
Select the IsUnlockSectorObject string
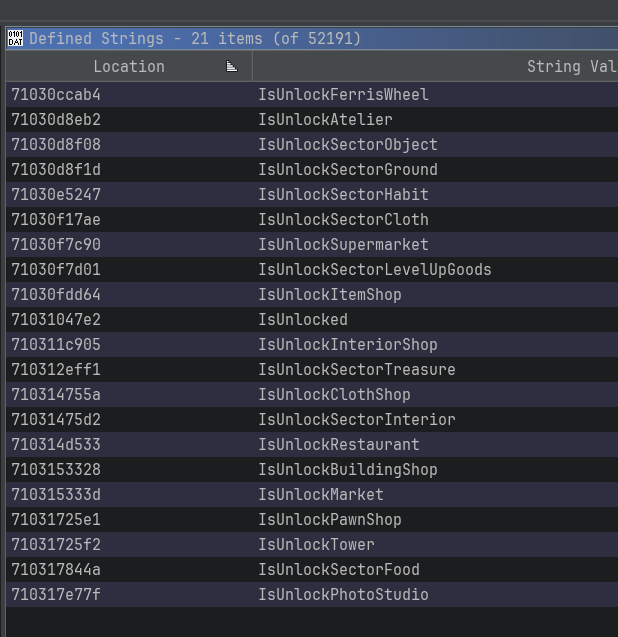pyautogui.click(x=348, y=145)
